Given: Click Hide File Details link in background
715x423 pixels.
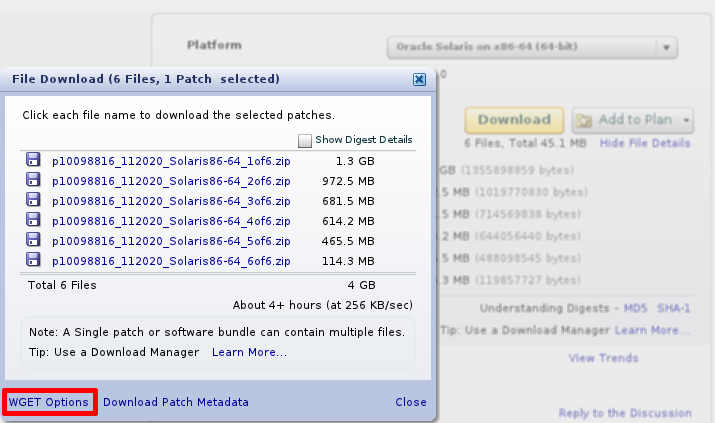Looking at the screenshot, I should 645,143.
